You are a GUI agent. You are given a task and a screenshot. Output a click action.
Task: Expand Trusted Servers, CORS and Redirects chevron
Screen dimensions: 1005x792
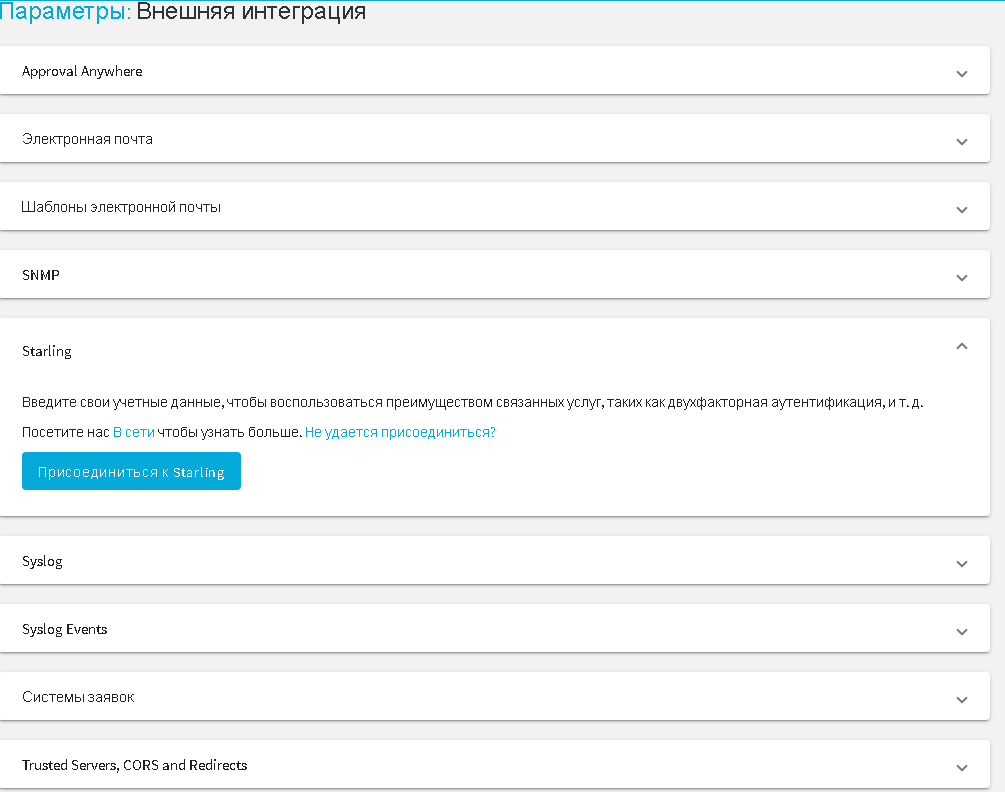point(961,767)
